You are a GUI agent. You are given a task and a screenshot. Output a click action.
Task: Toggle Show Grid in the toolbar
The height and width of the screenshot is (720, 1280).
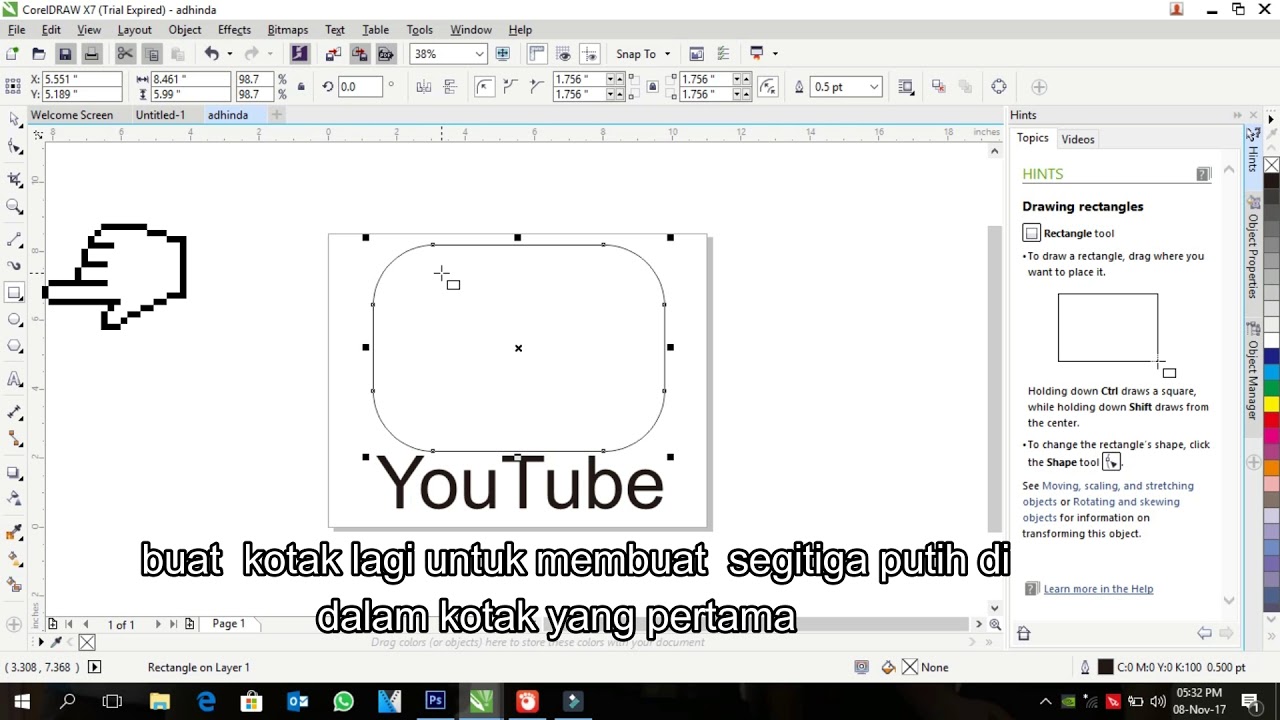564,54
